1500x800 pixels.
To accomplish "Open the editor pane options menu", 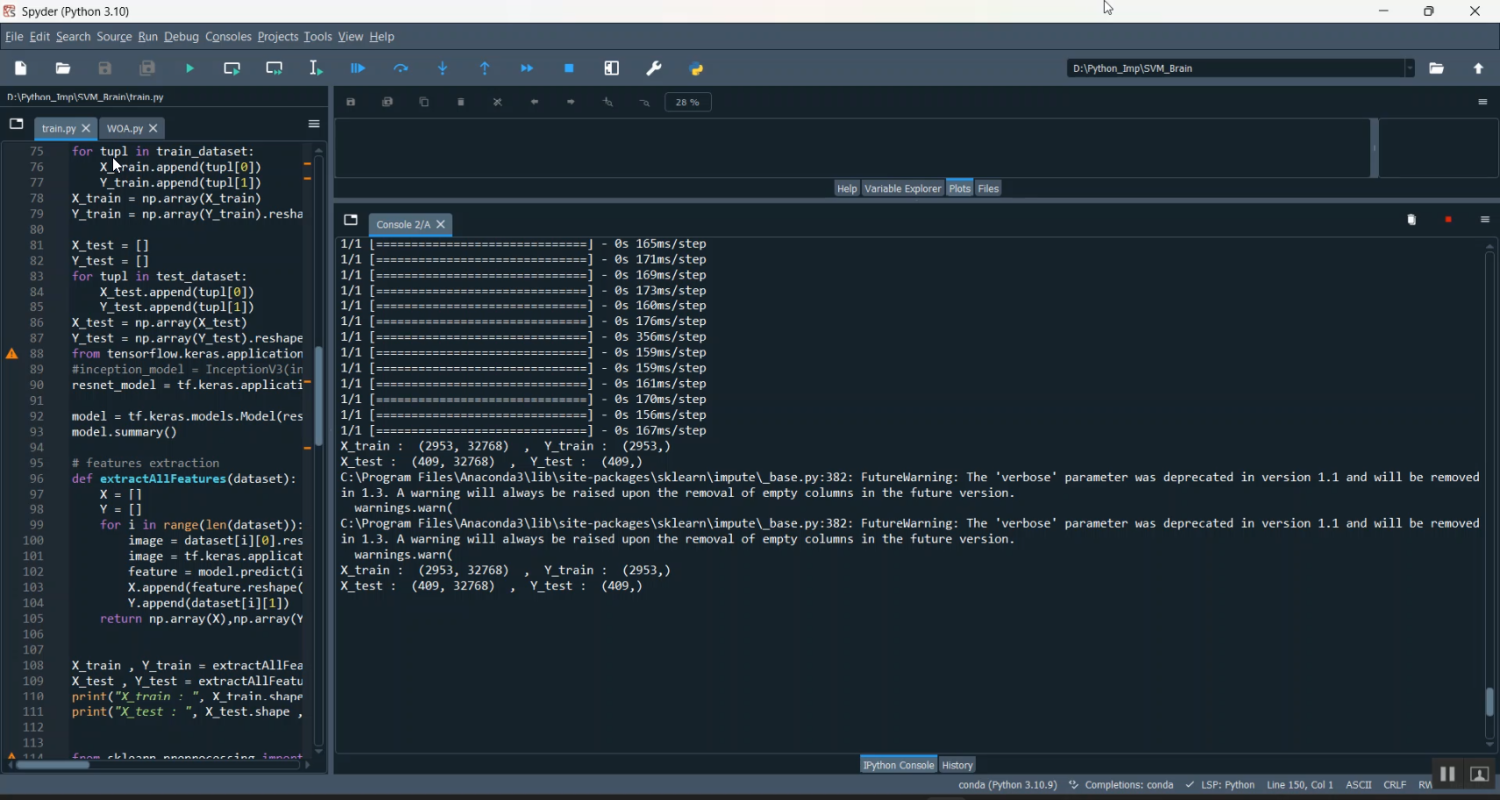I will [x=313, y=125].
